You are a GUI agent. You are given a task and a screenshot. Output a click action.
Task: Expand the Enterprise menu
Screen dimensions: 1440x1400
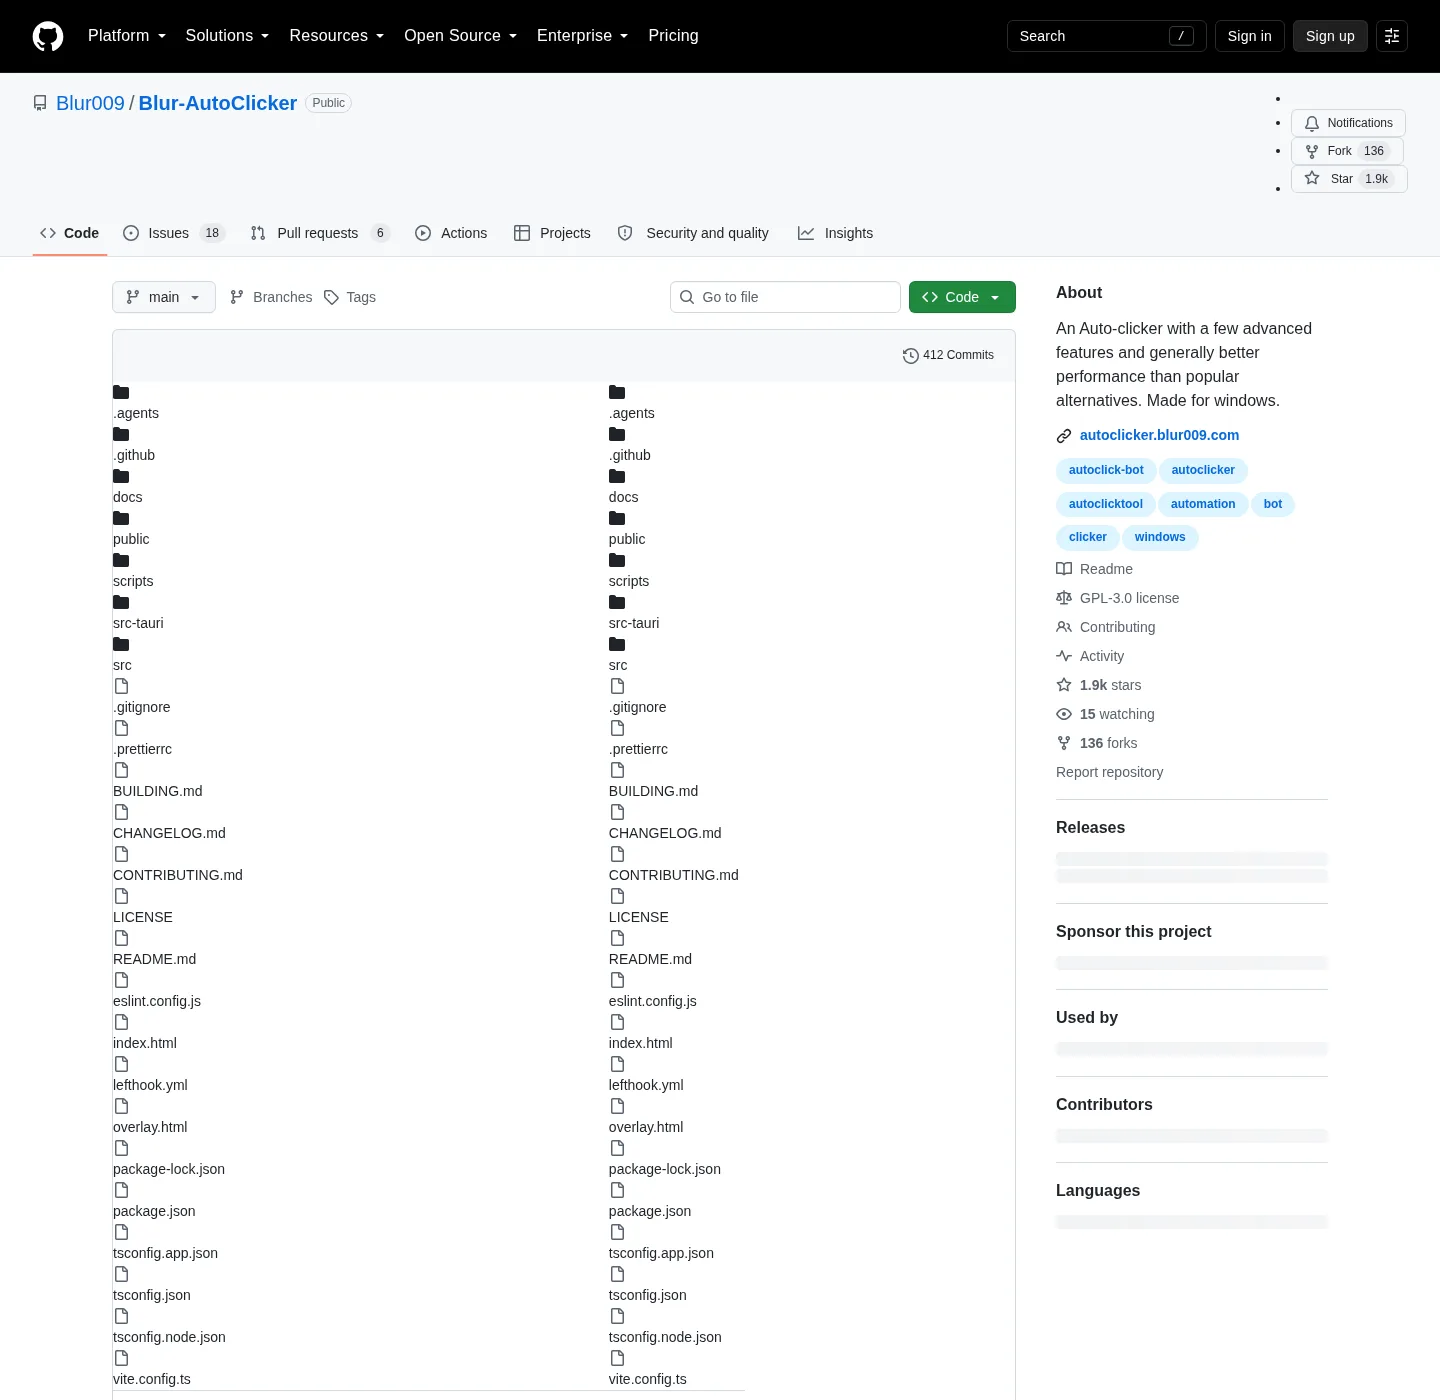pyautogui.click(x=583, y=36)
